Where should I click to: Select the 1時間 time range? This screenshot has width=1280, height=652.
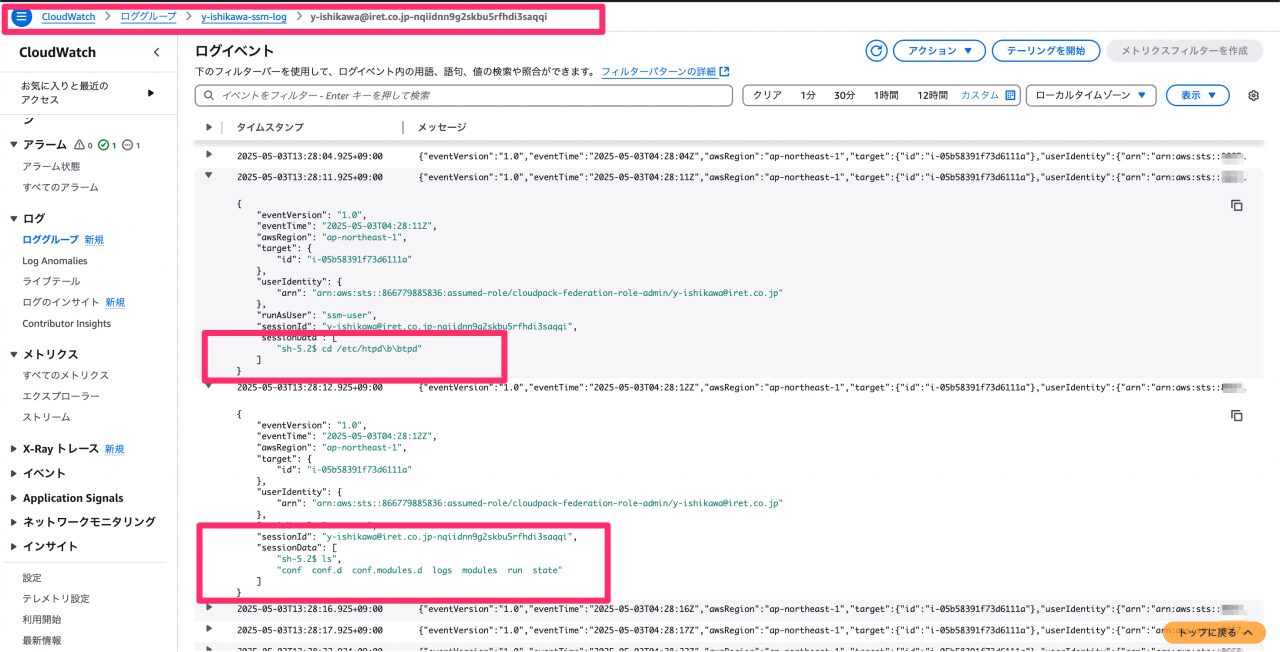click(x=886, y=95)
